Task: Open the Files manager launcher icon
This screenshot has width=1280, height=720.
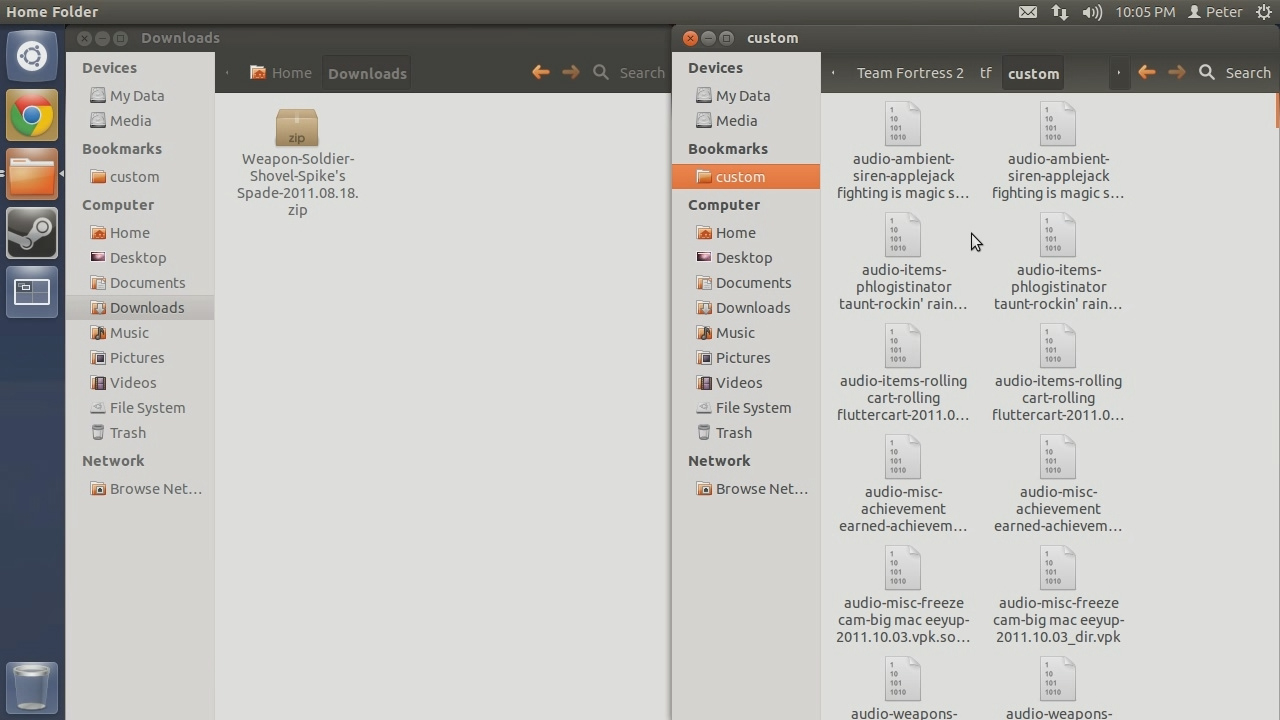Action: pyautogui.click(x=32, y=175)
